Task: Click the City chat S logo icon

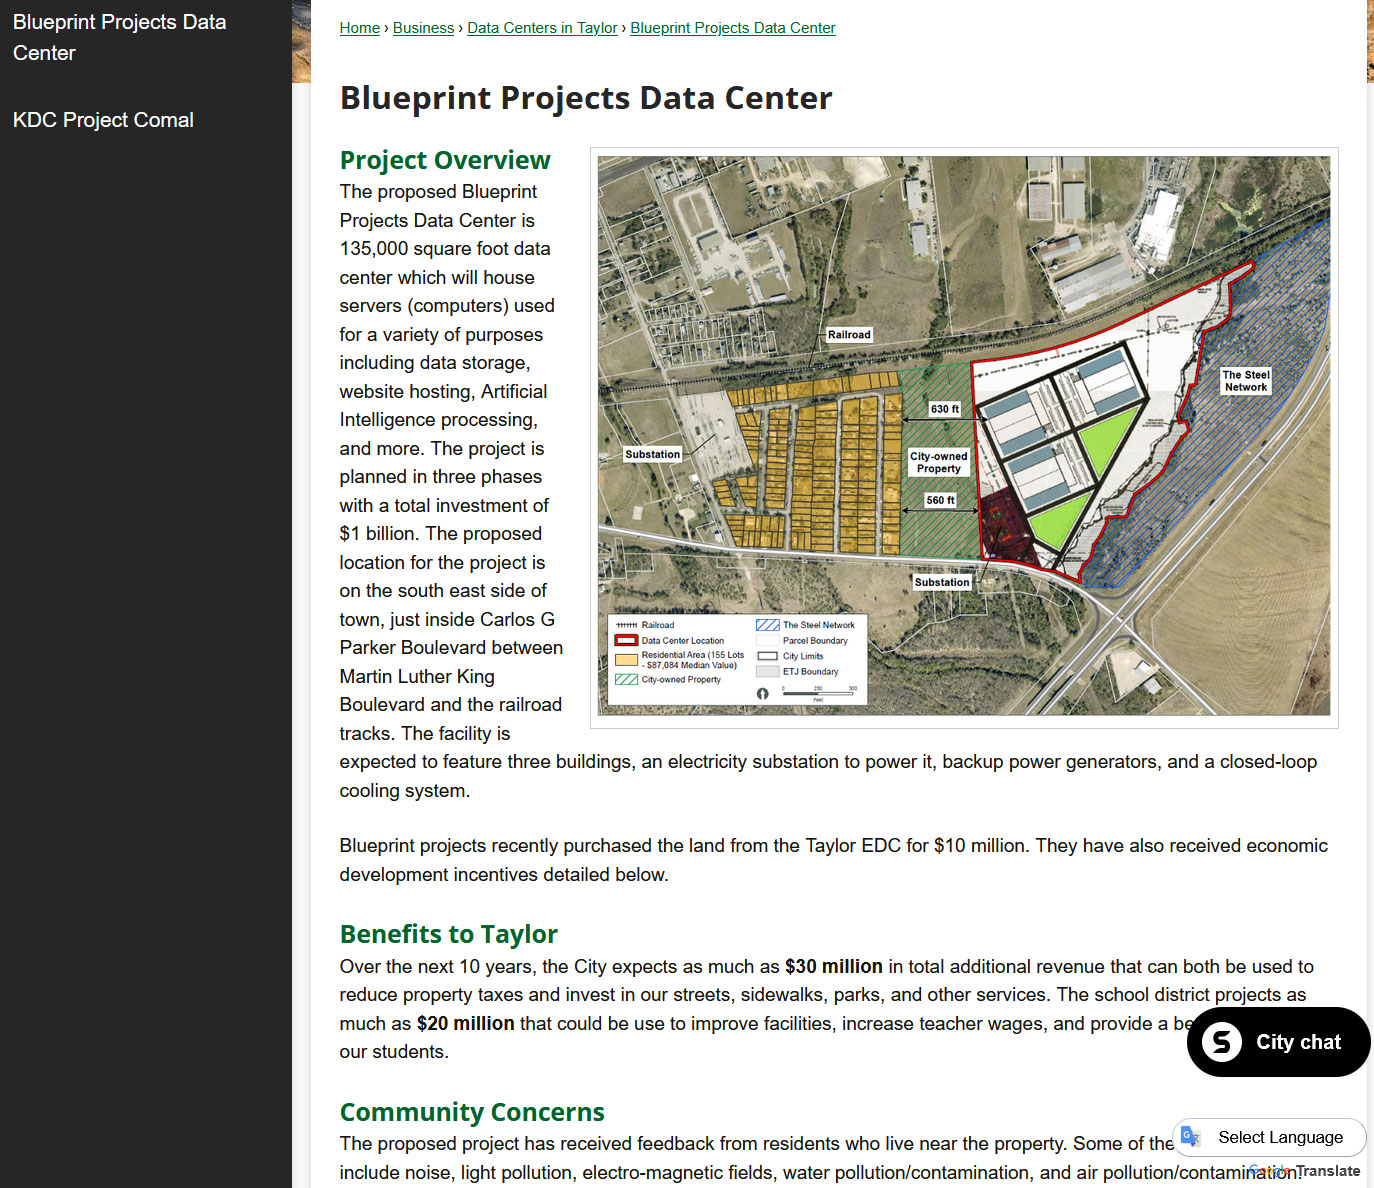Action: tap(1222, 1042)
